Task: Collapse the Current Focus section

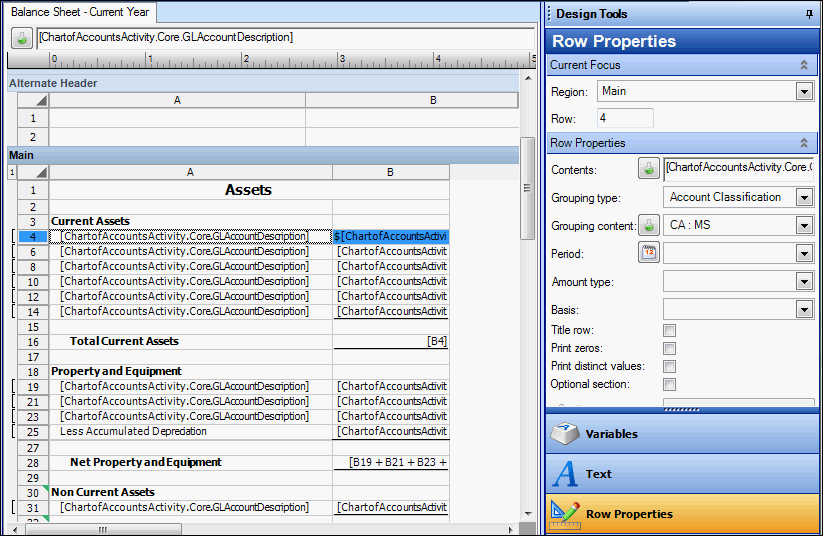Action: (x=803, y=65)
